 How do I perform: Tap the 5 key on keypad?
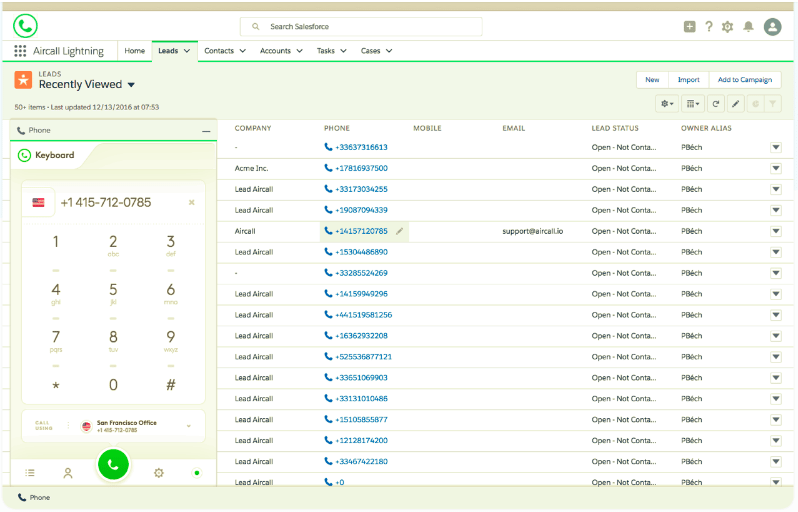point(113,293)
